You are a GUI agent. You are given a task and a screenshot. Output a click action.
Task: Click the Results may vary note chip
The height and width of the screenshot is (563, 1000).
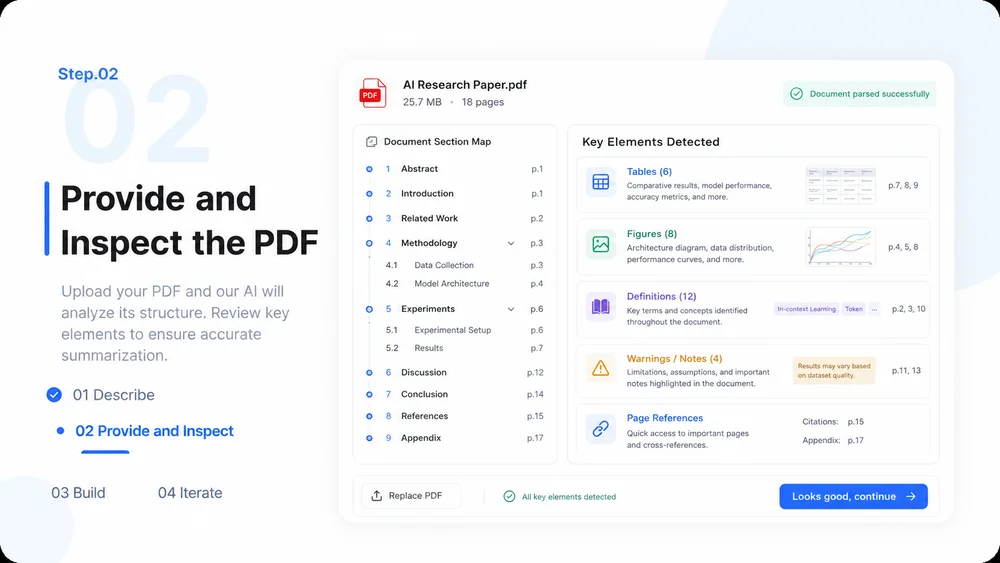834,370
